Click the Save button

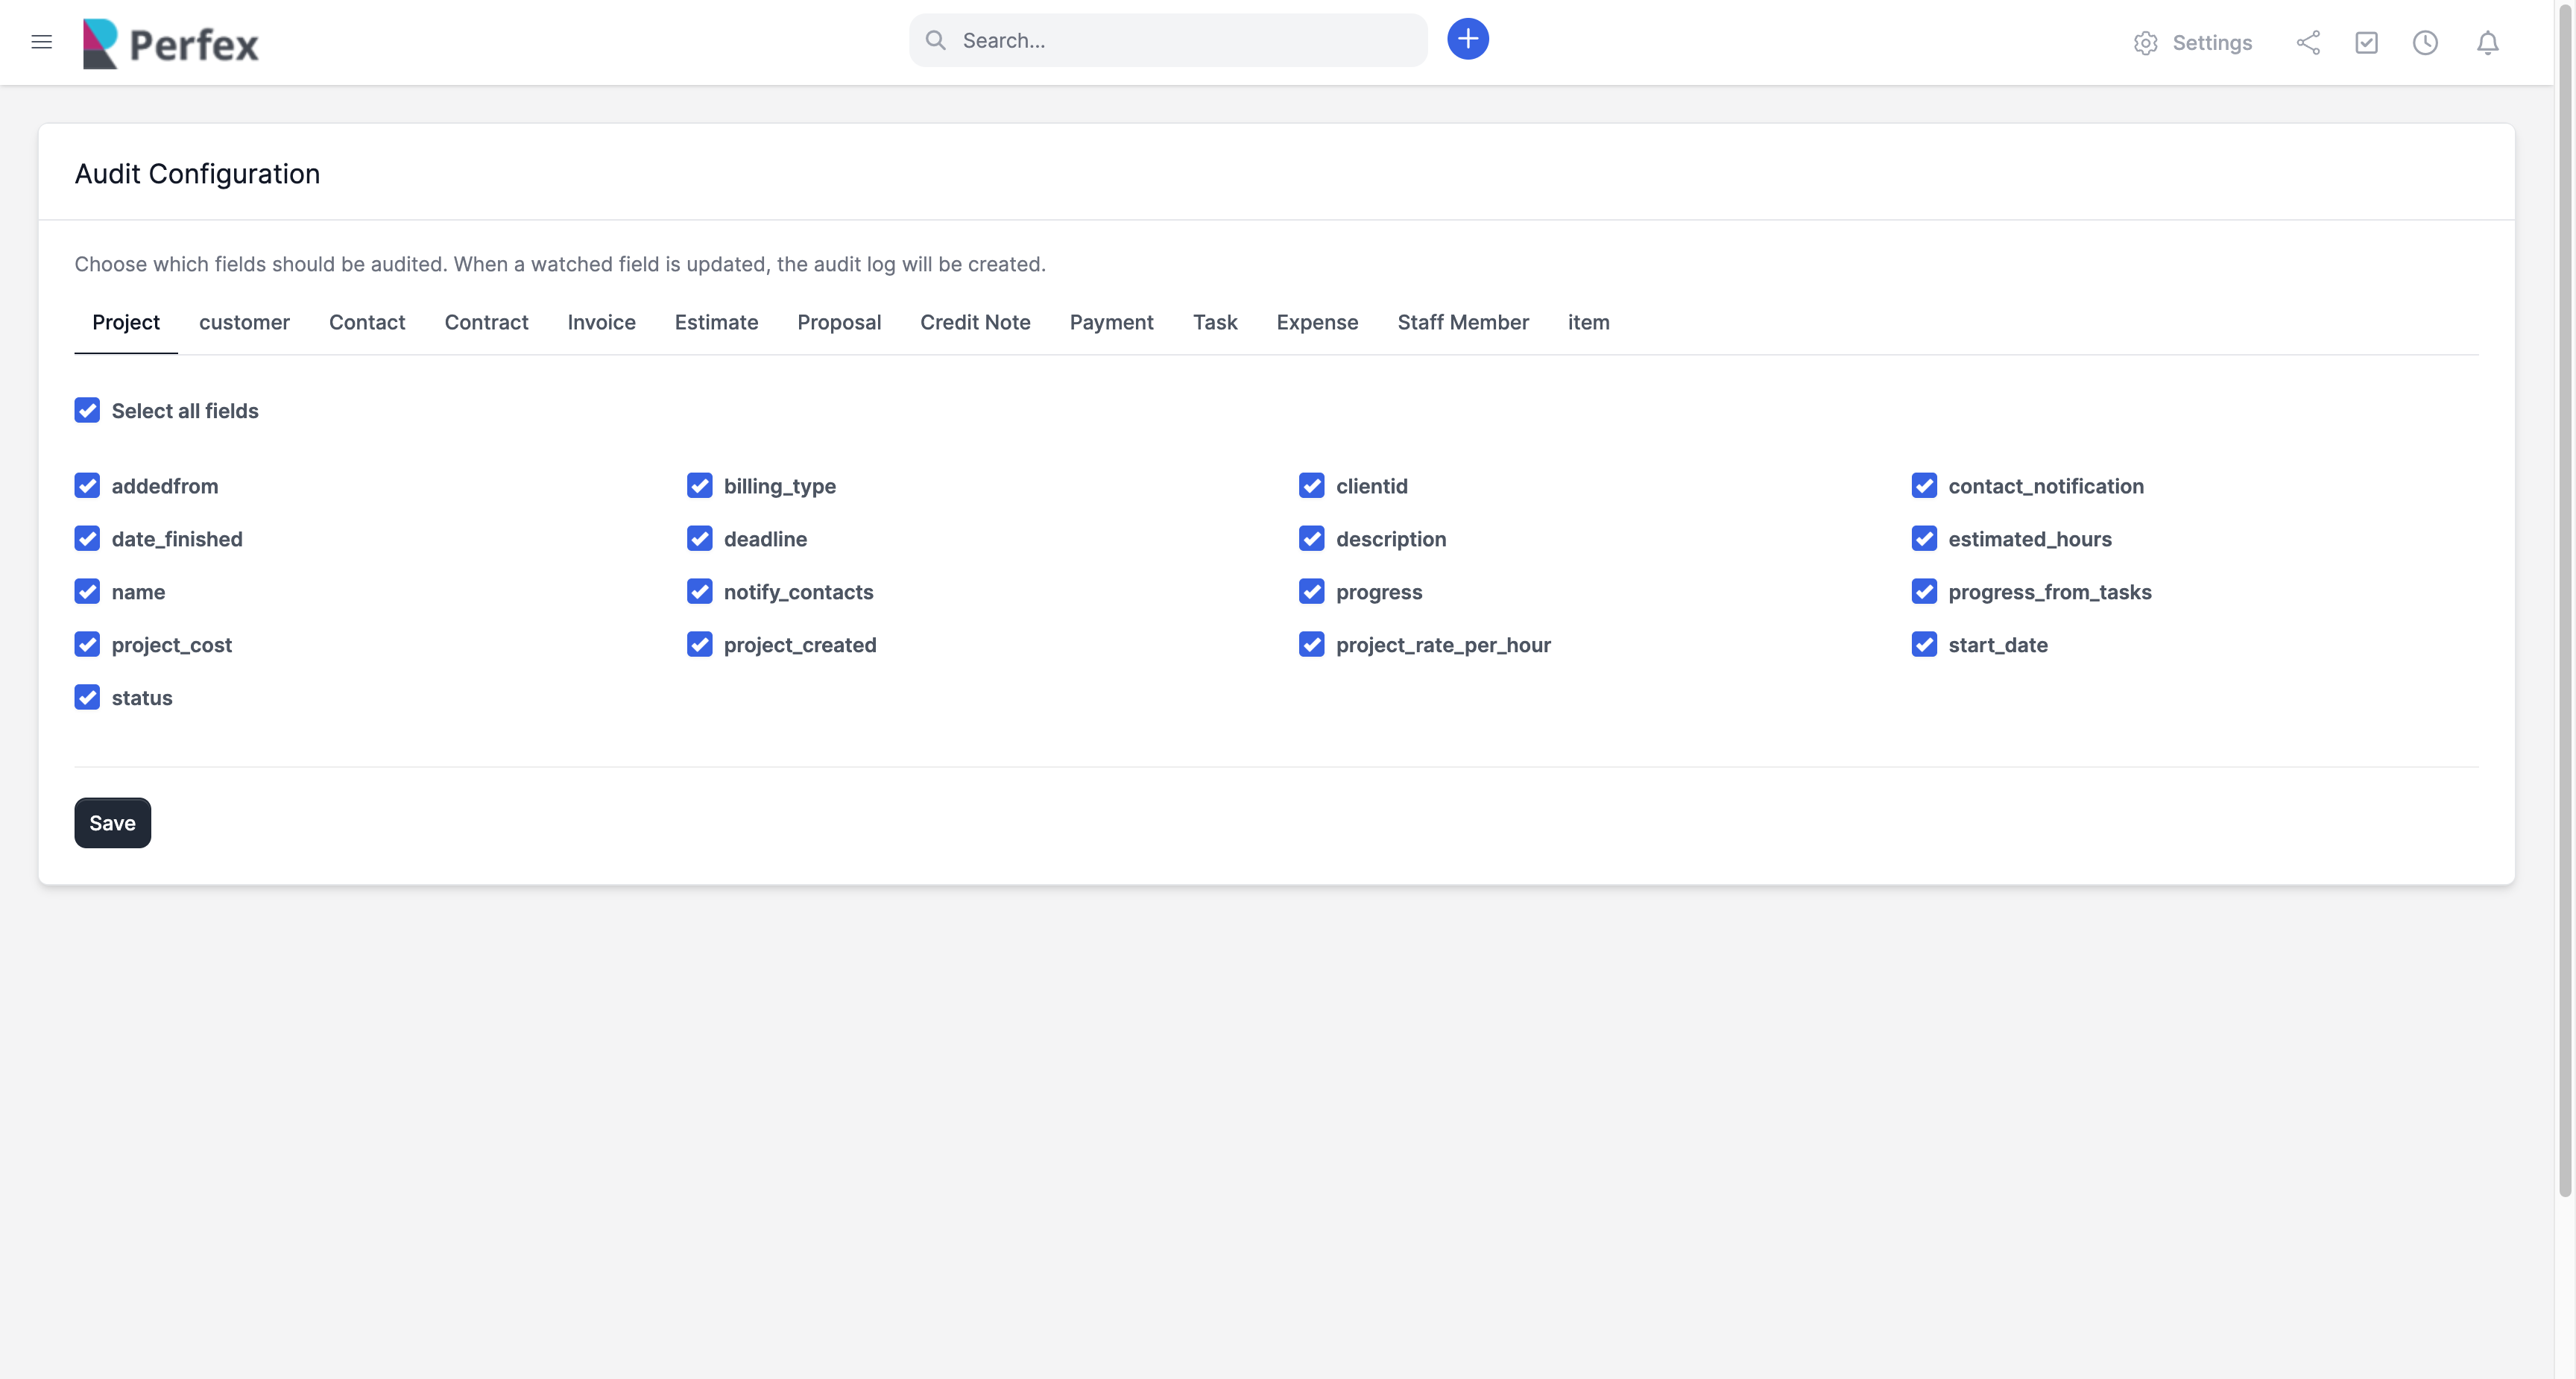(112, 823)
